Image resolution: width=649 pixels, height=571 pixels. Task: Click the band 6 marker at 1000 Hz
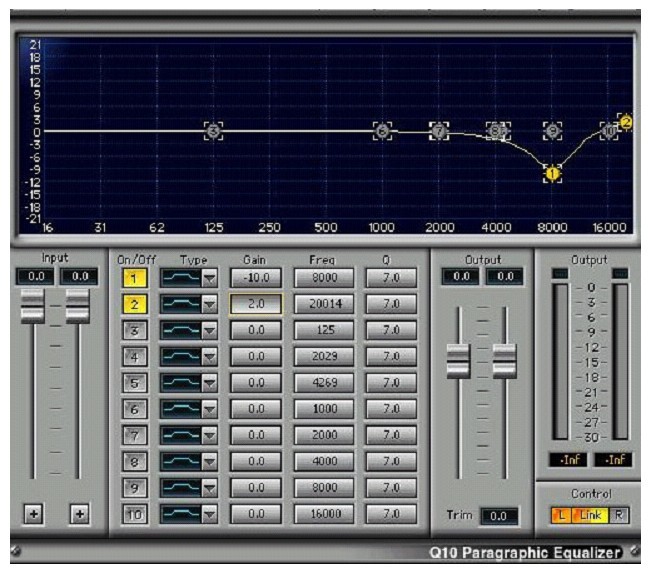(x=381, y=130)
